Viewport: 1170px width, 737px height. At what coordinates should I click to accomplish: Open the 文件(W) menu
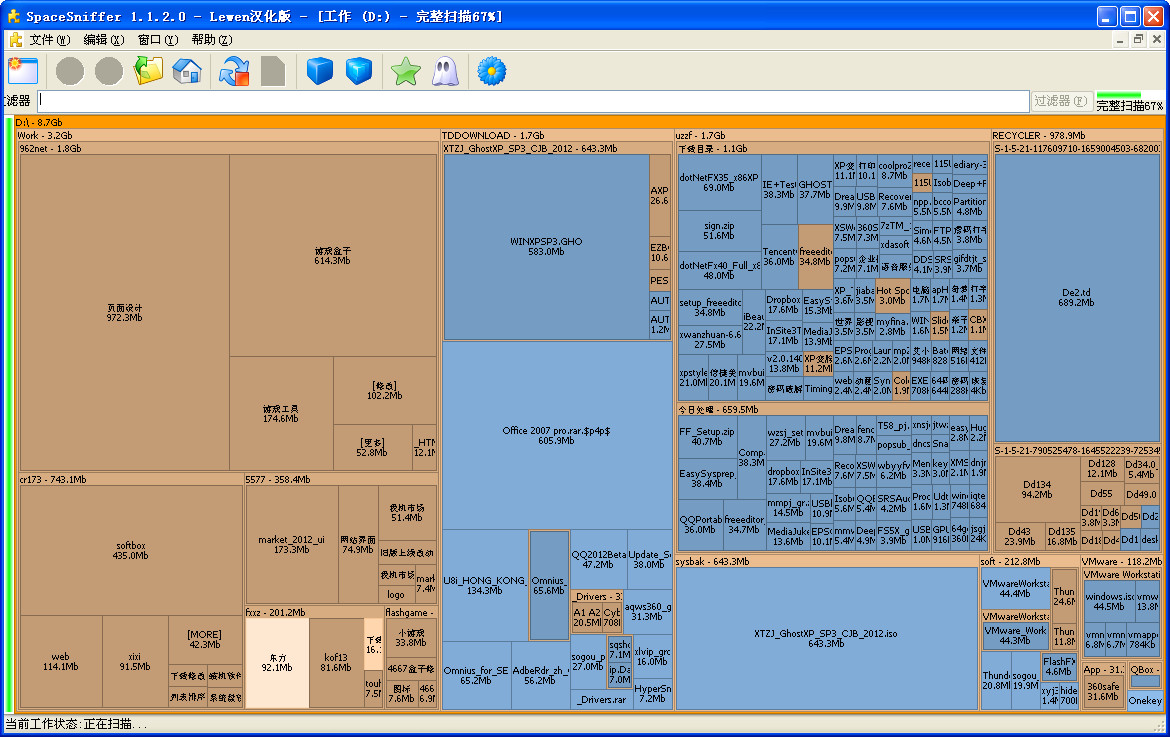[50, 40]
